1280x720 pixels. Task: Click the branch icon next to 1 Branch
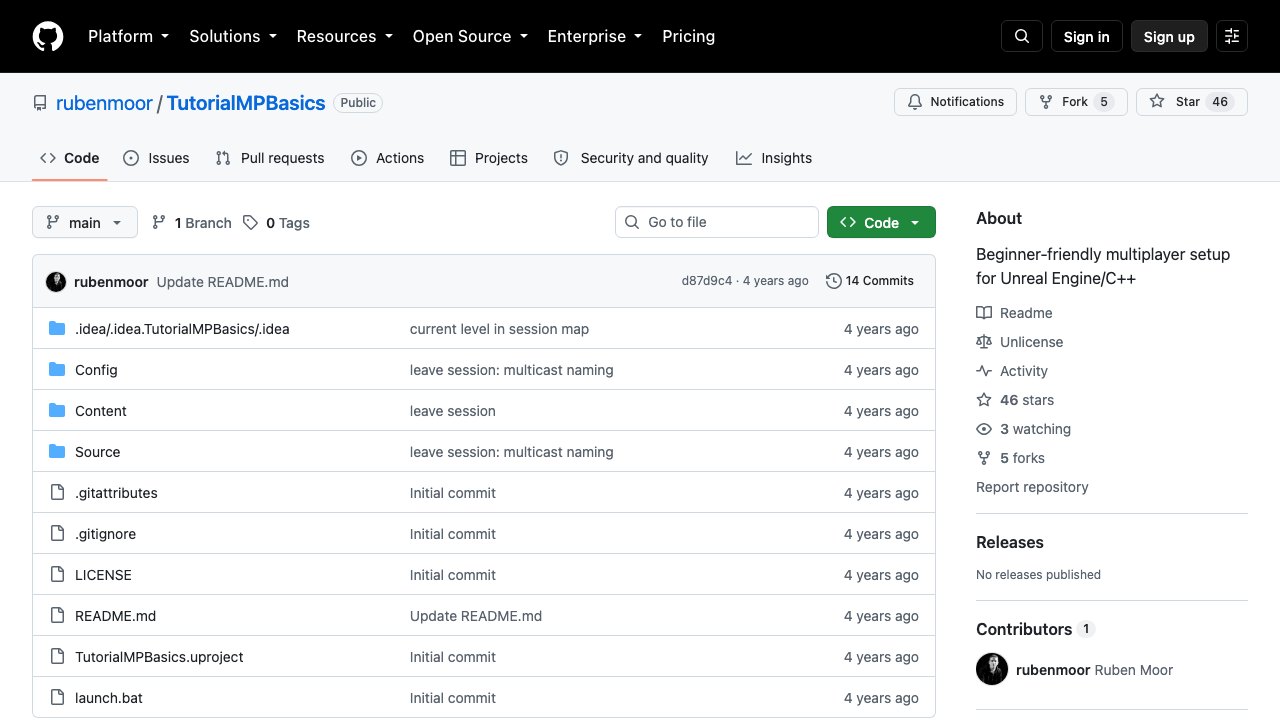point(159,223)
